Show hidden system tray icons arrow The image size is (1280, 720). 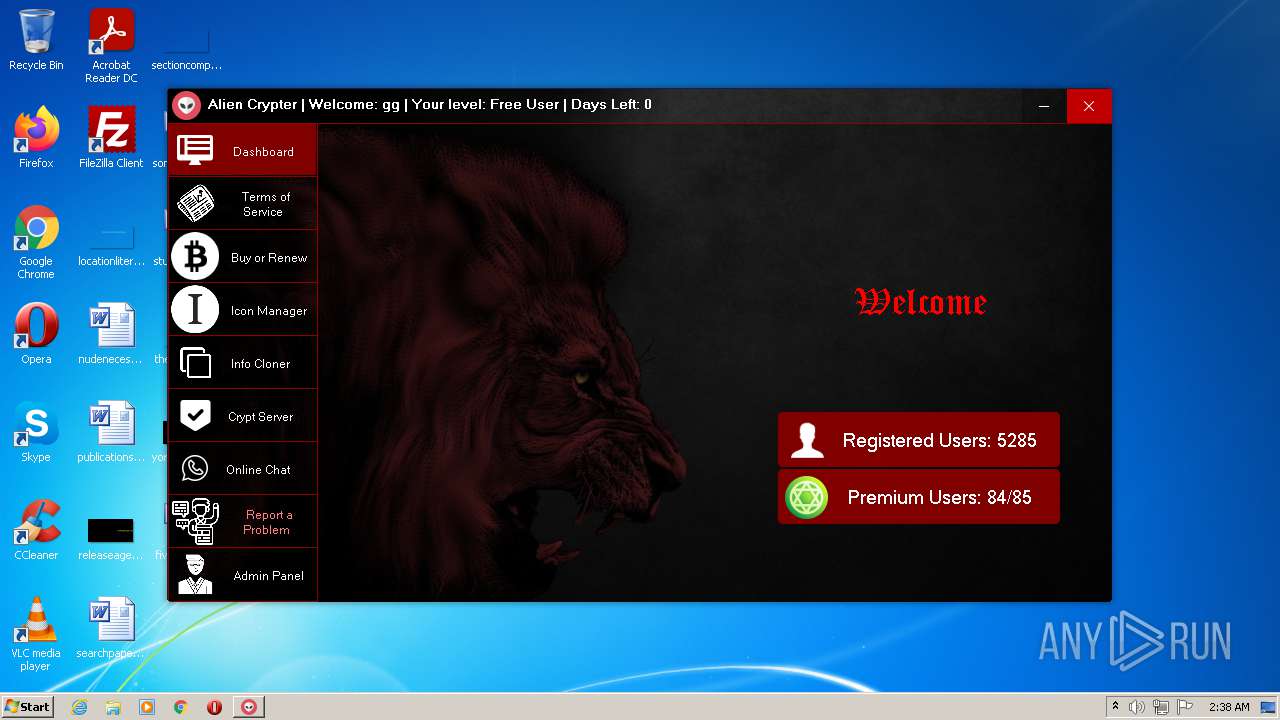coord(1115,707)
